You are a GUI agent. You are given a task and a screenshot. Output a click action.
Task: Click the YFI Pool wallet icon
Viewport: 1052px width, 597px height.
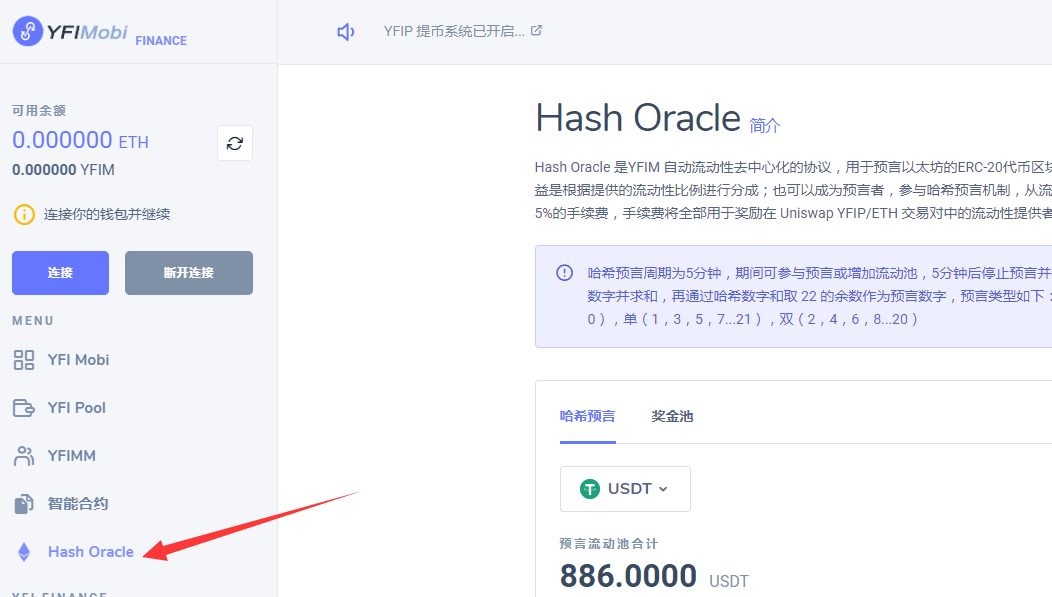point(24,408)
